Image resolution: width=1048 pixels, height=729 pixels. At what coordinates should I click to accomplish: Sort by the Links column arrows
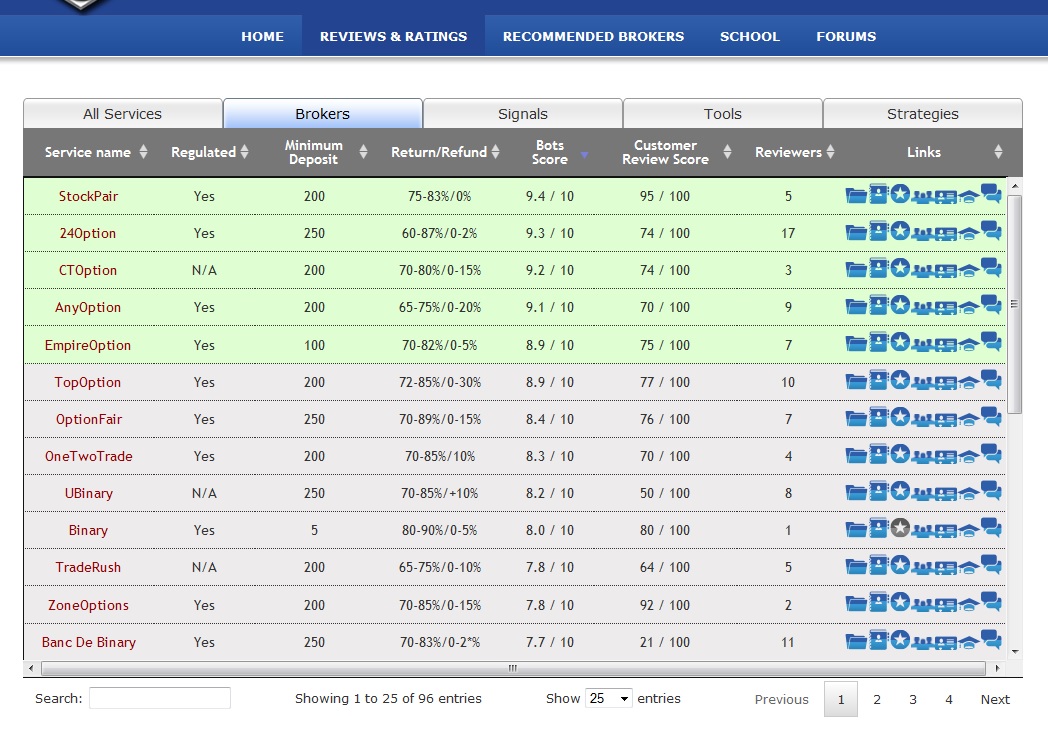[998, 152]
